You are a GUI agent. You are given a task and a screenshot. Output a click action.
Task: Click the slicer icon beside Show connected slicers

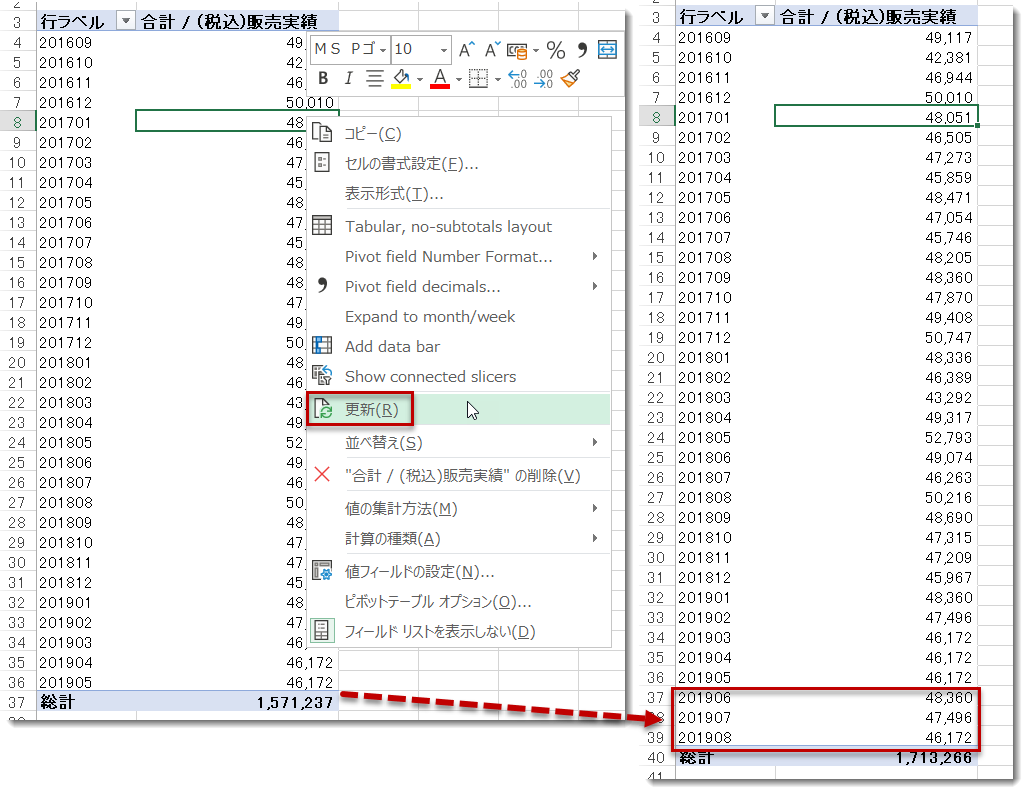click(322, 376)
